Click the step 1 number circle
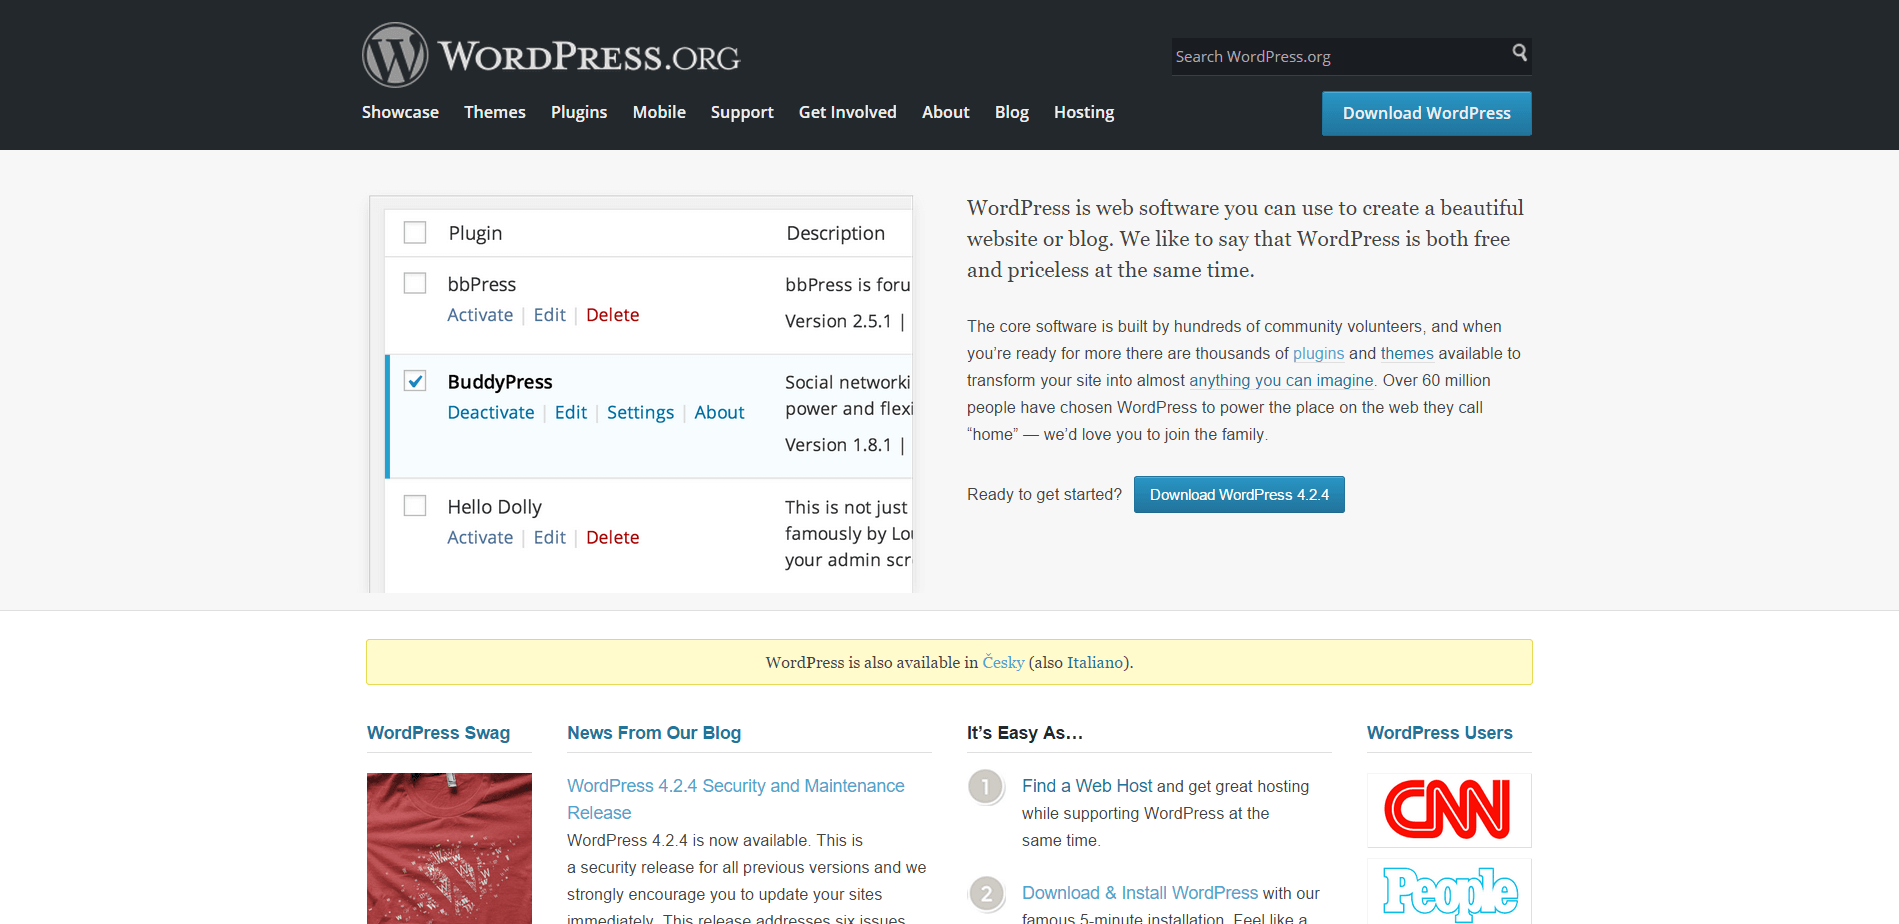This screenshot has width=1899, height=924. pyautogui.click(x=986, y=787)
